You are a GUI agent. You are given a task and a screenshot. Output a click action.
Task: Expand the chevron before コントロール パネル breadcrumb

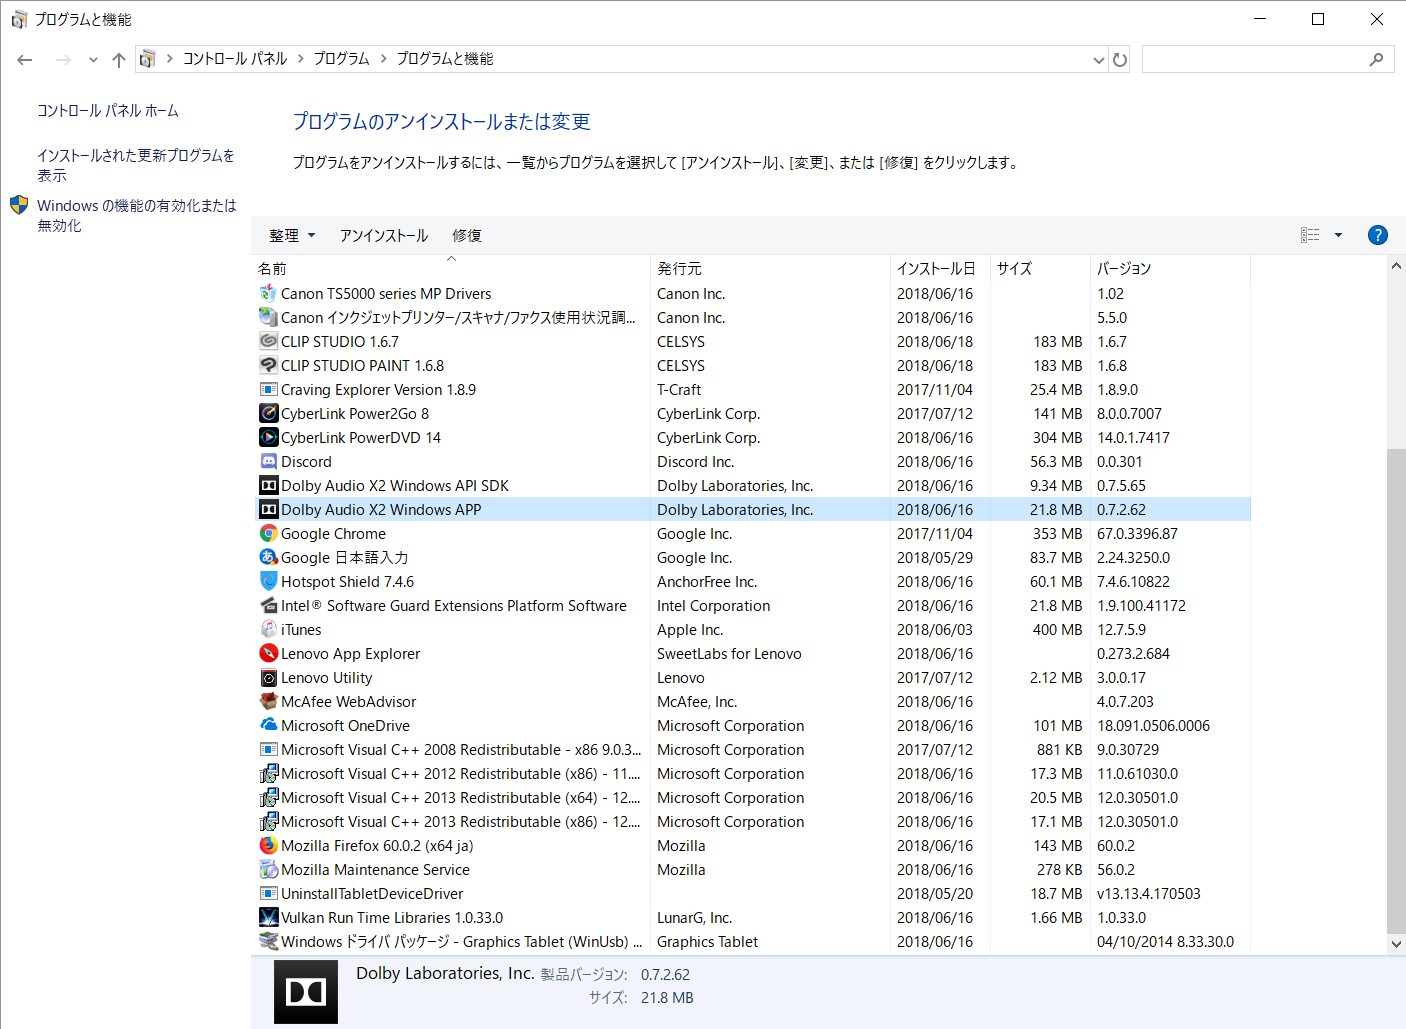pyautogui.click(x=170, y=59)
